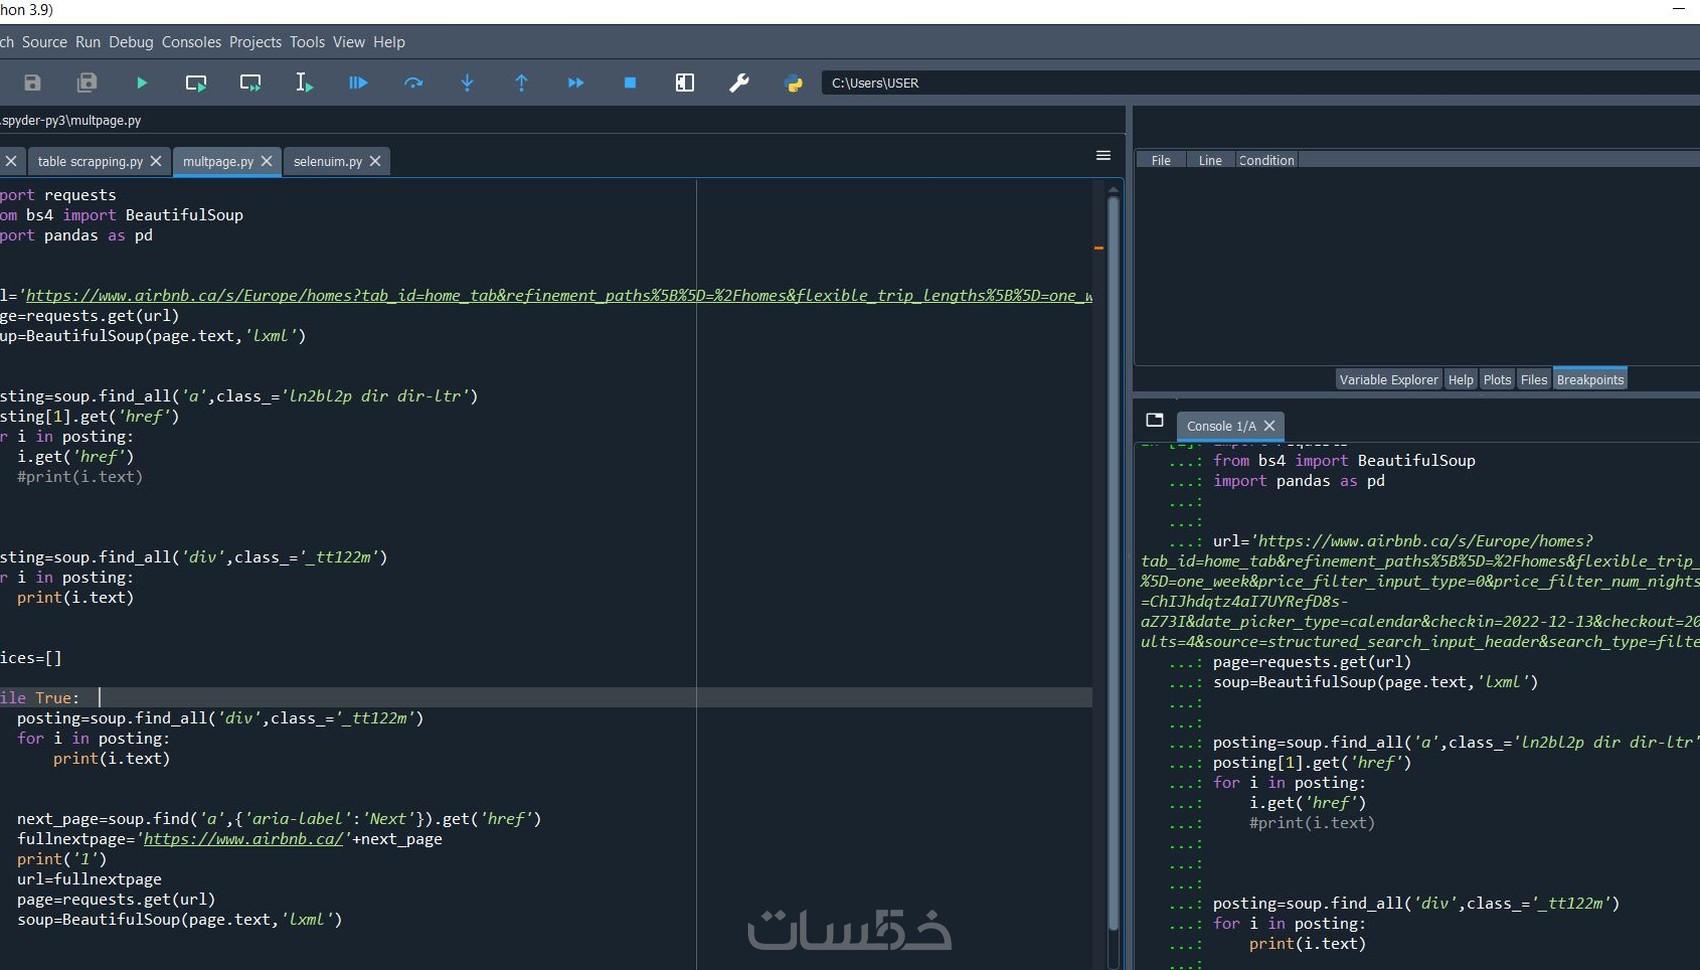Close the selenuim.py tab
This screenshot has height=970, width=1700.
375,161
